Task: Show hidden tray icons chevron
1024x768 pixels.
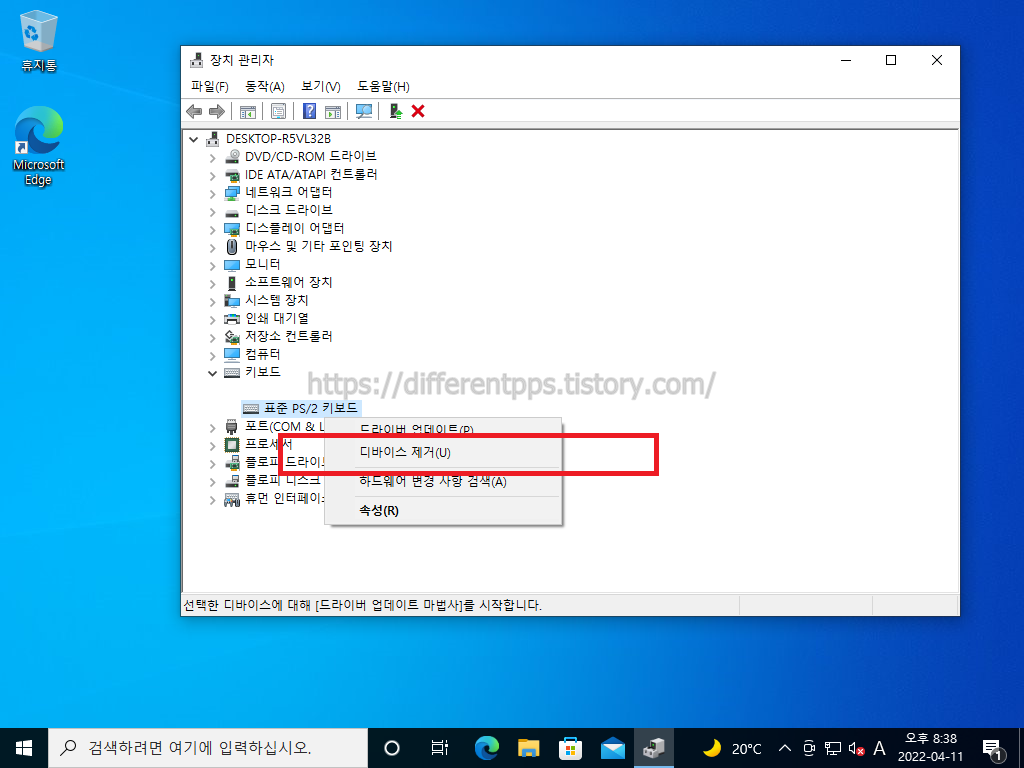Action: pyautogui.click(x=786, y=748)
